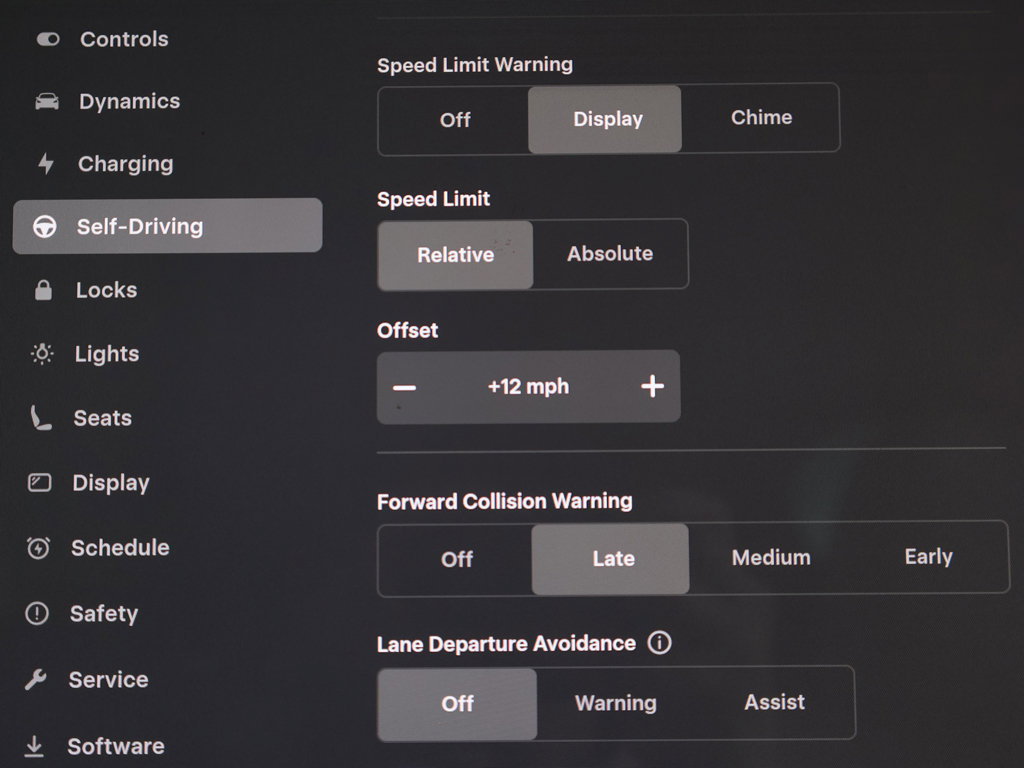Image resolution: width=1024 pixels, height=768 pixels.
Task: Click the Controls toggle icon in sidebar
Action: 48,39
